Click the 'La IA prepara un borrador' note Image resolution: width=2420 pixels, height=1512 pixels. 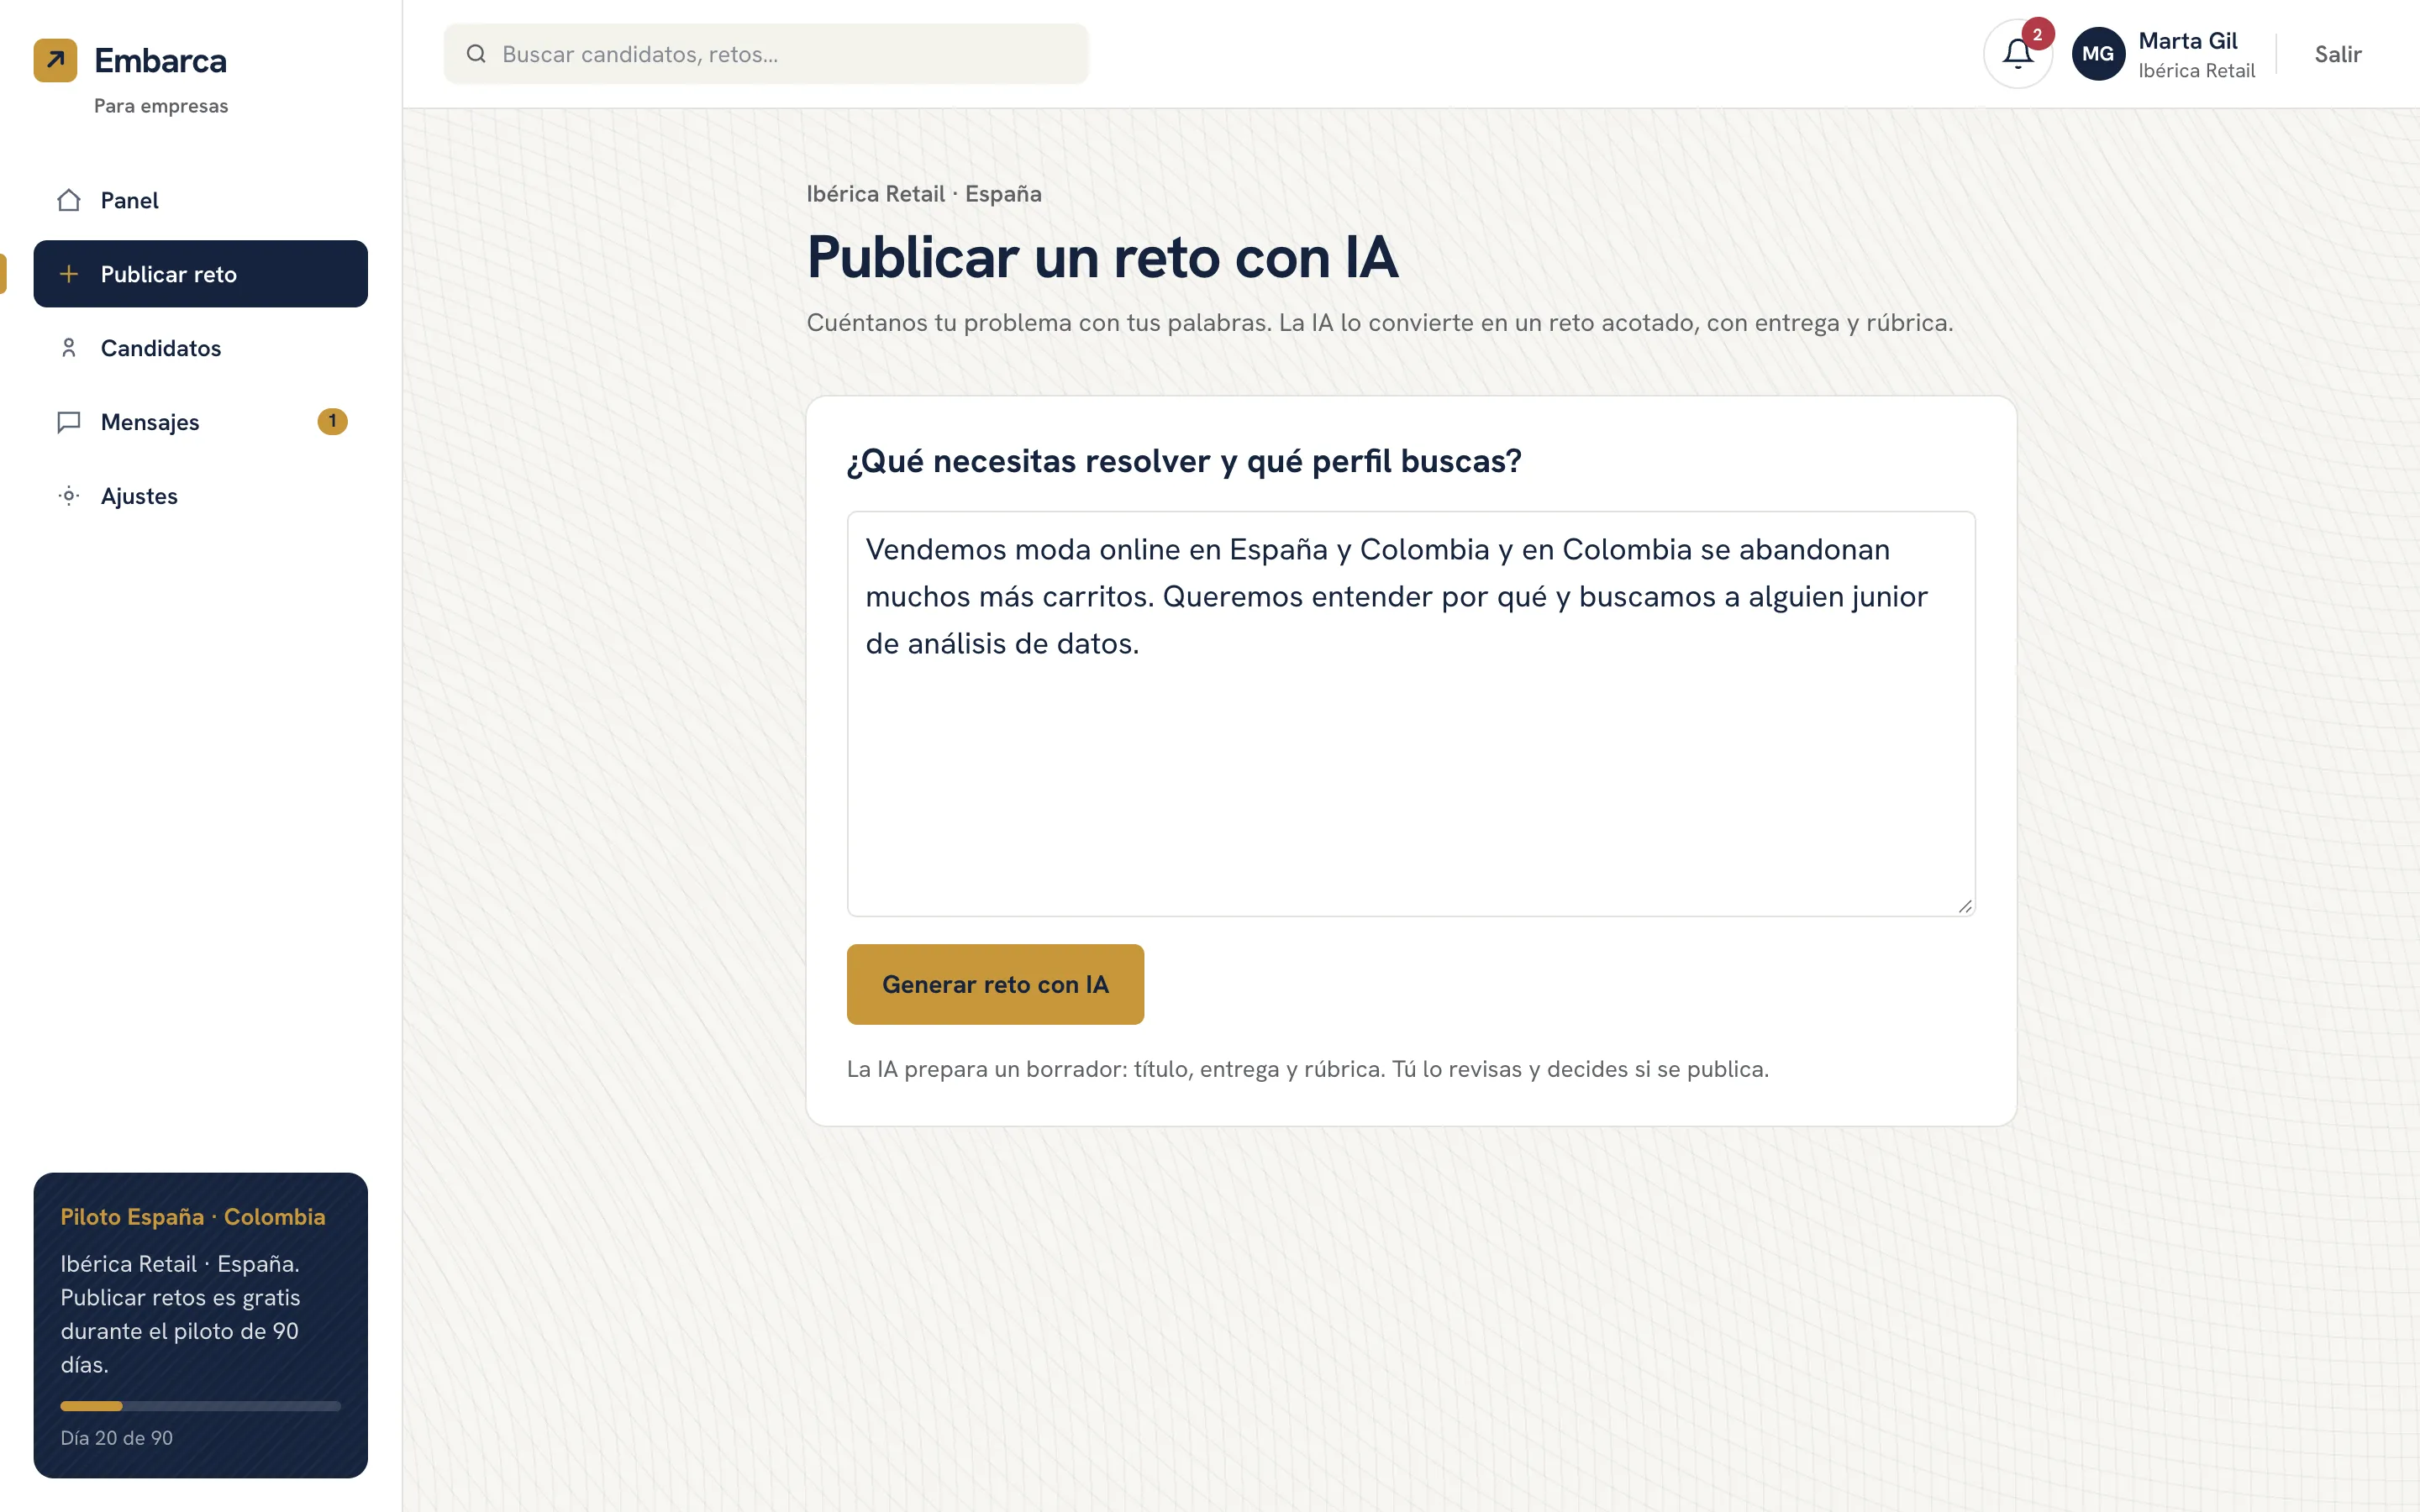point(1308,1069)
